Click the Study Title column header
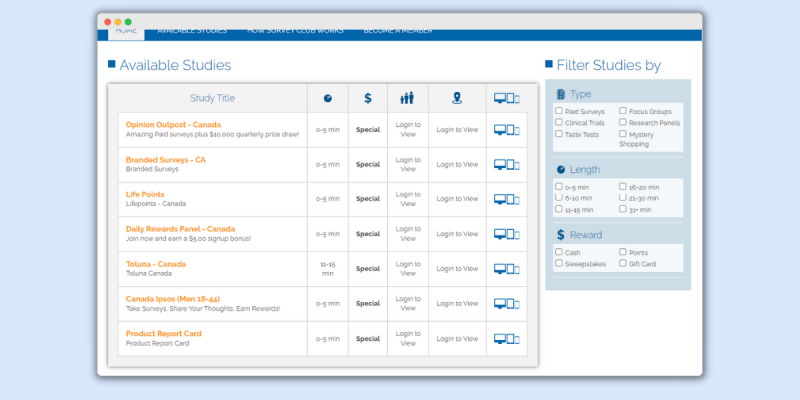 [213, 98]
